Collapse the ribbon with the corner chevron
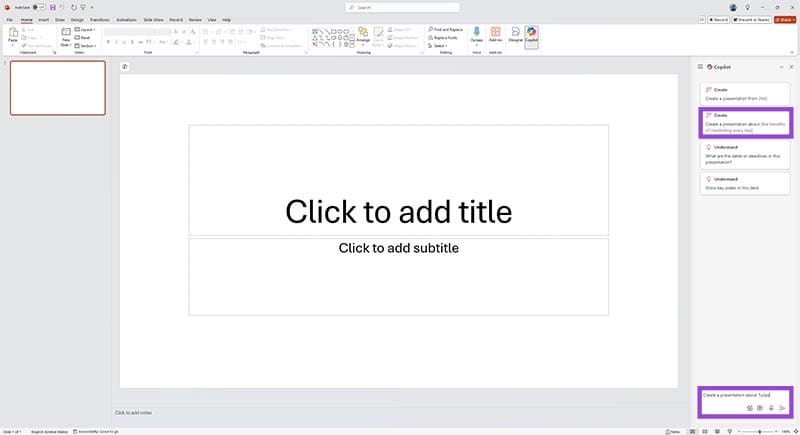Viewport: 800px width, 435px height. point(792,52)
